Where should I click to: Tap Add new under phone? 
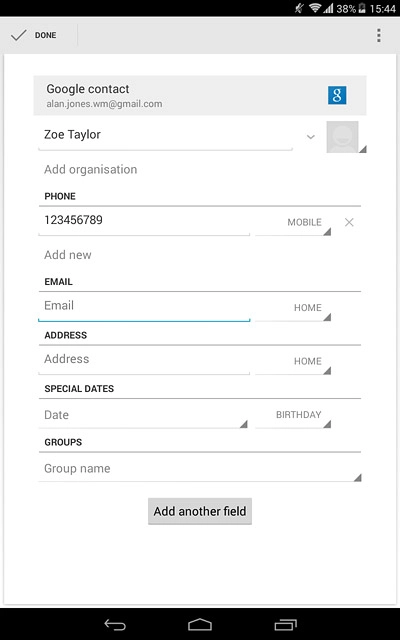pyautogui.click(x=68, y=255)
